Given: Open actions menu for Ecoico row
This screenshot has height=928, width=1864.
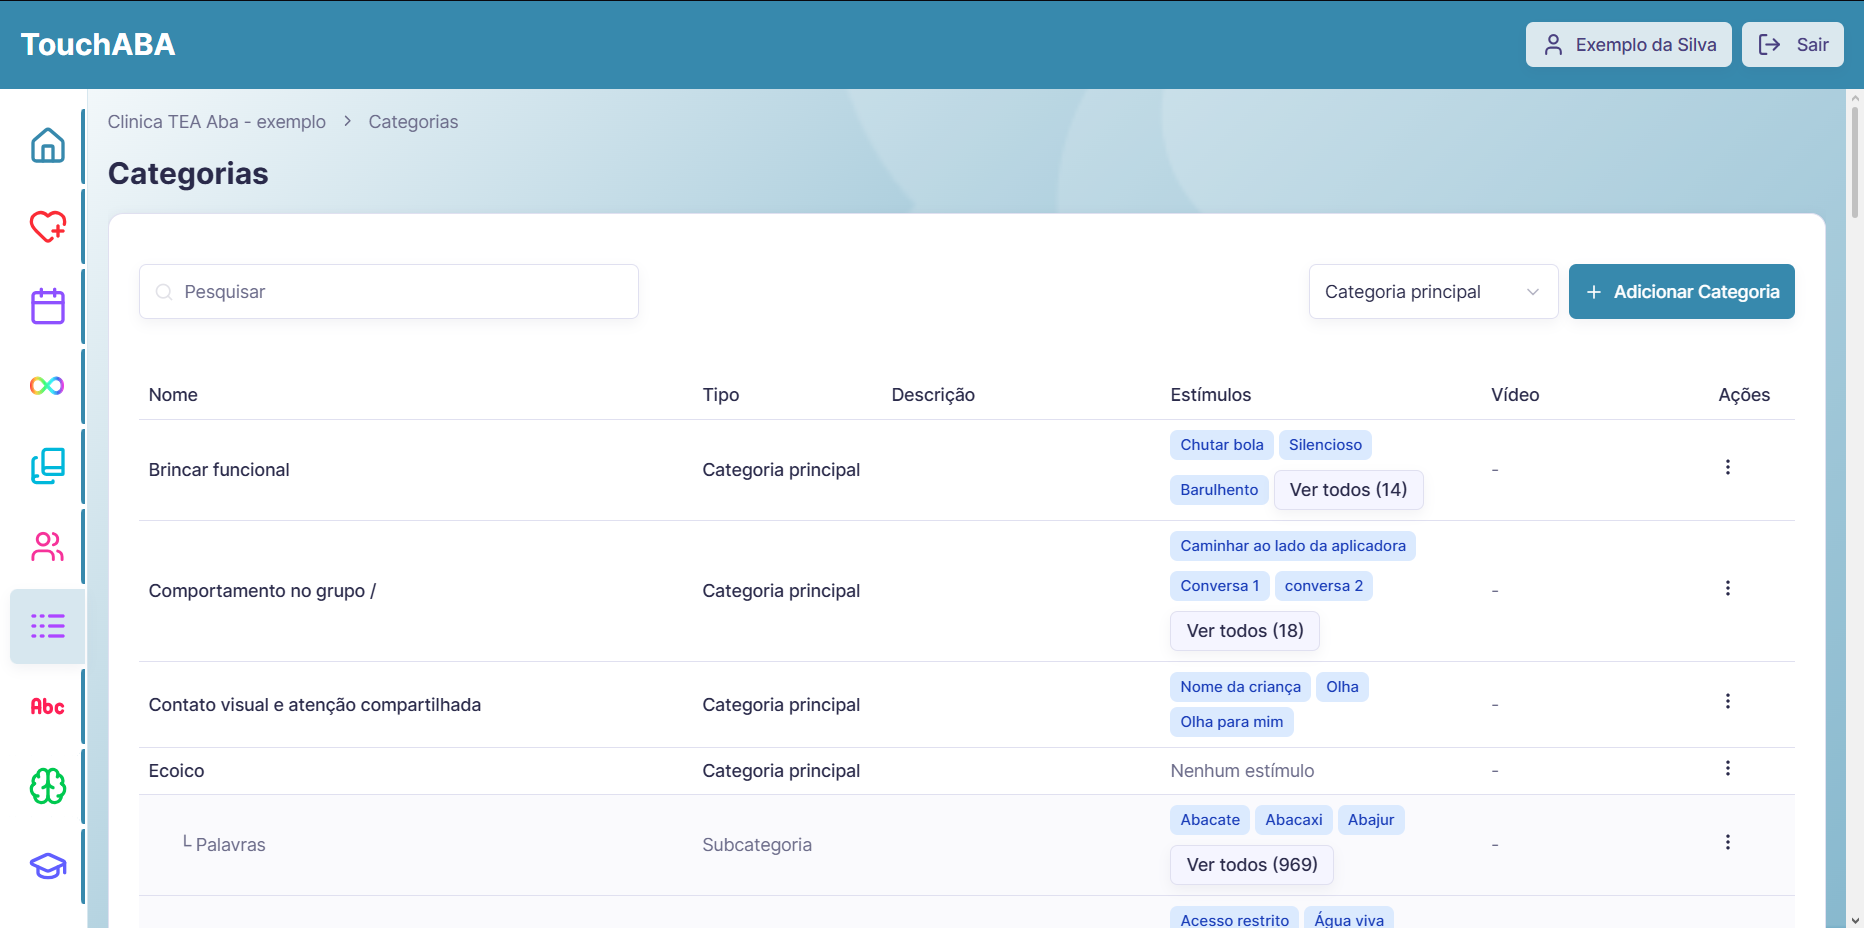Looking at the screenshot, I should click(x=1727, y=768).
